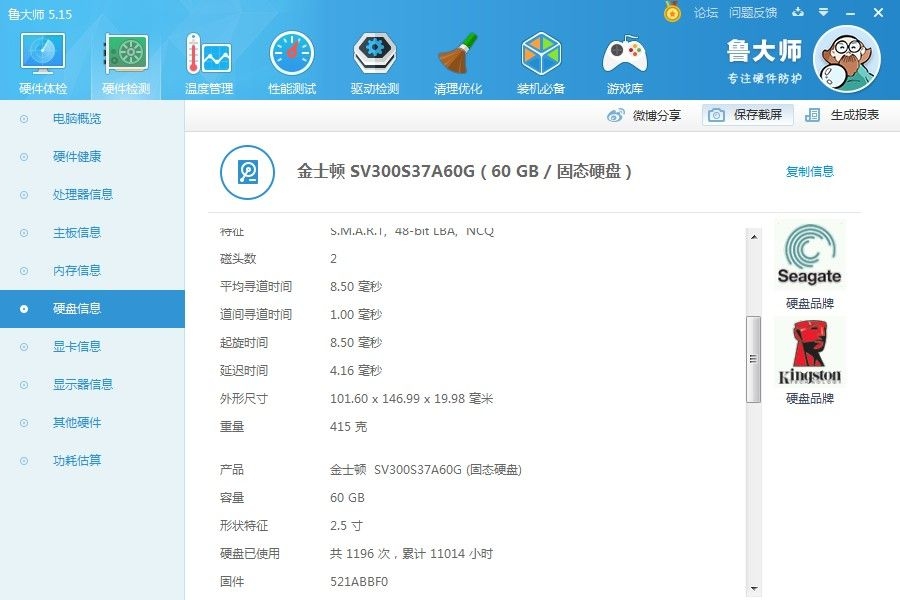Click the 复制信息 copy info link

tap(809, 171)
